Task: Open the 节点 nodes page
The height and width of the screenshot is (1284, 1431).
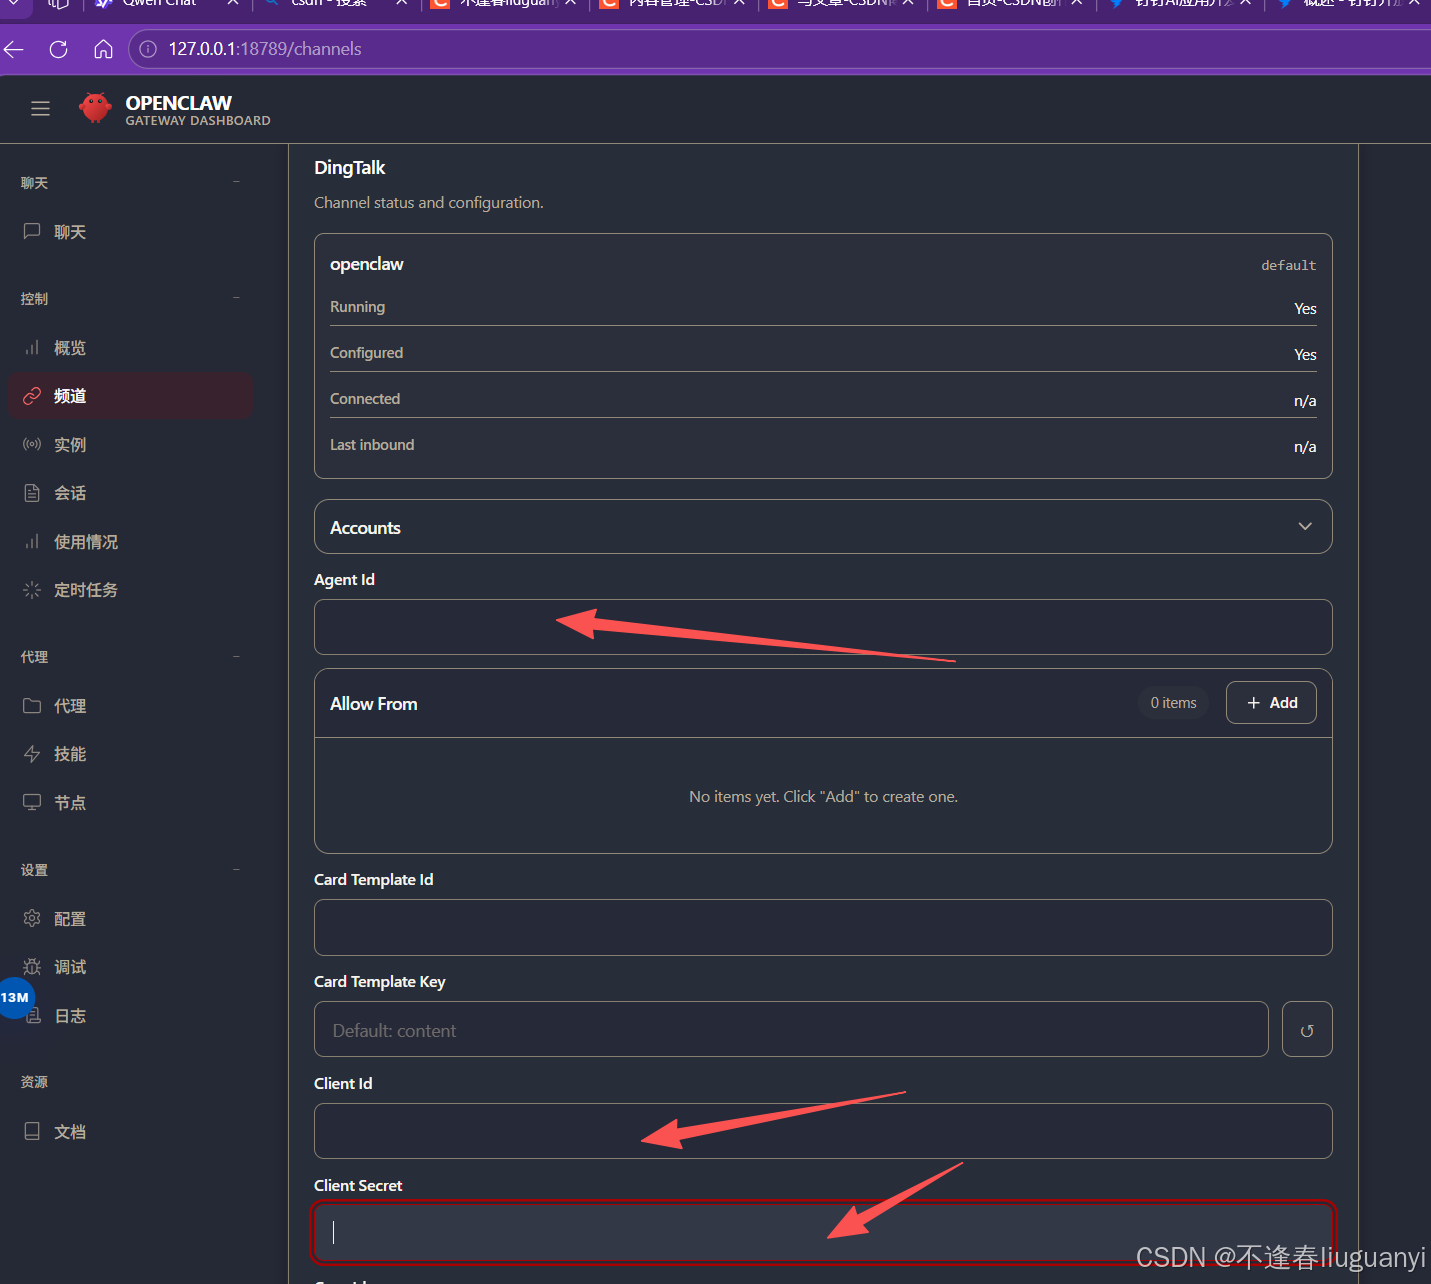Action: pyautogui.click(x=130, y=803)
